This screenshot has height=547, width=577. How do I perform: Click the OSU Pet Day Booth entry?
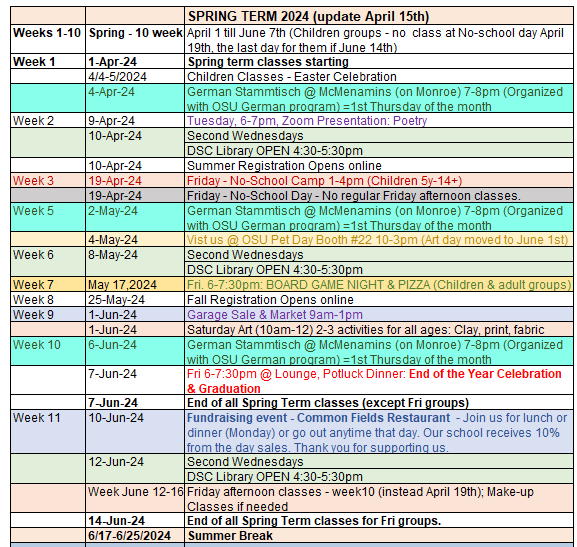coord(378,240)
